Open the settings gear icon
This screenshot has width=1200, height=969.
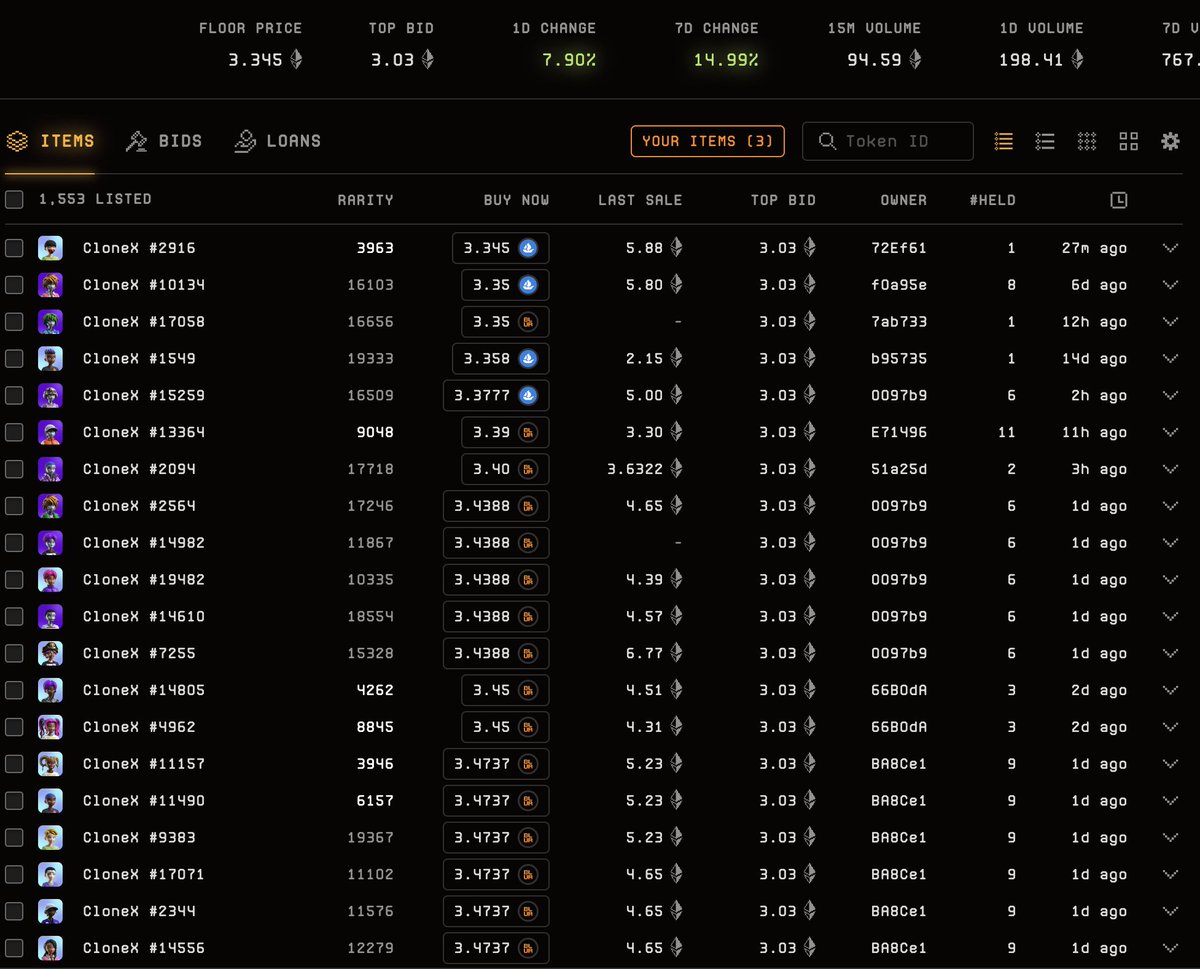pyautogui.click(x=1170, y=141)
